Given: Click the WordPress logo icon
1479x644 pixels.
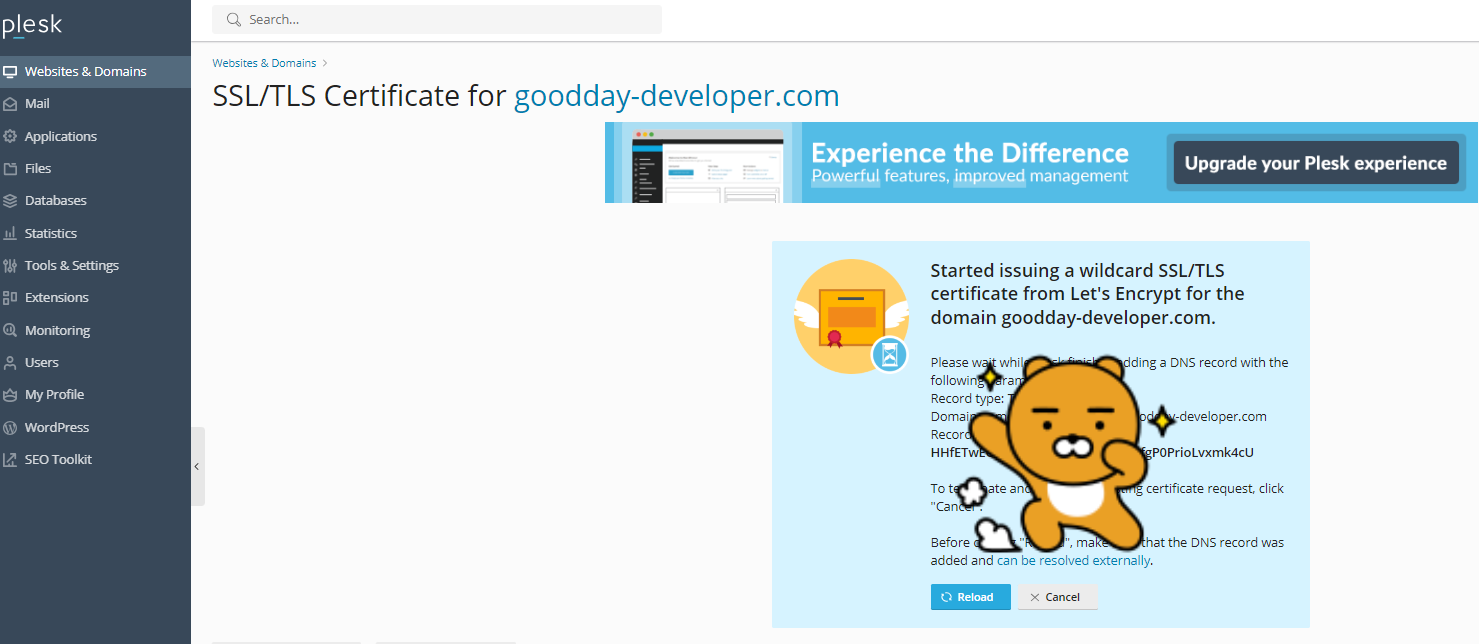Looking at the screenshot, I should pyautogui.click(x=10, y=427).
